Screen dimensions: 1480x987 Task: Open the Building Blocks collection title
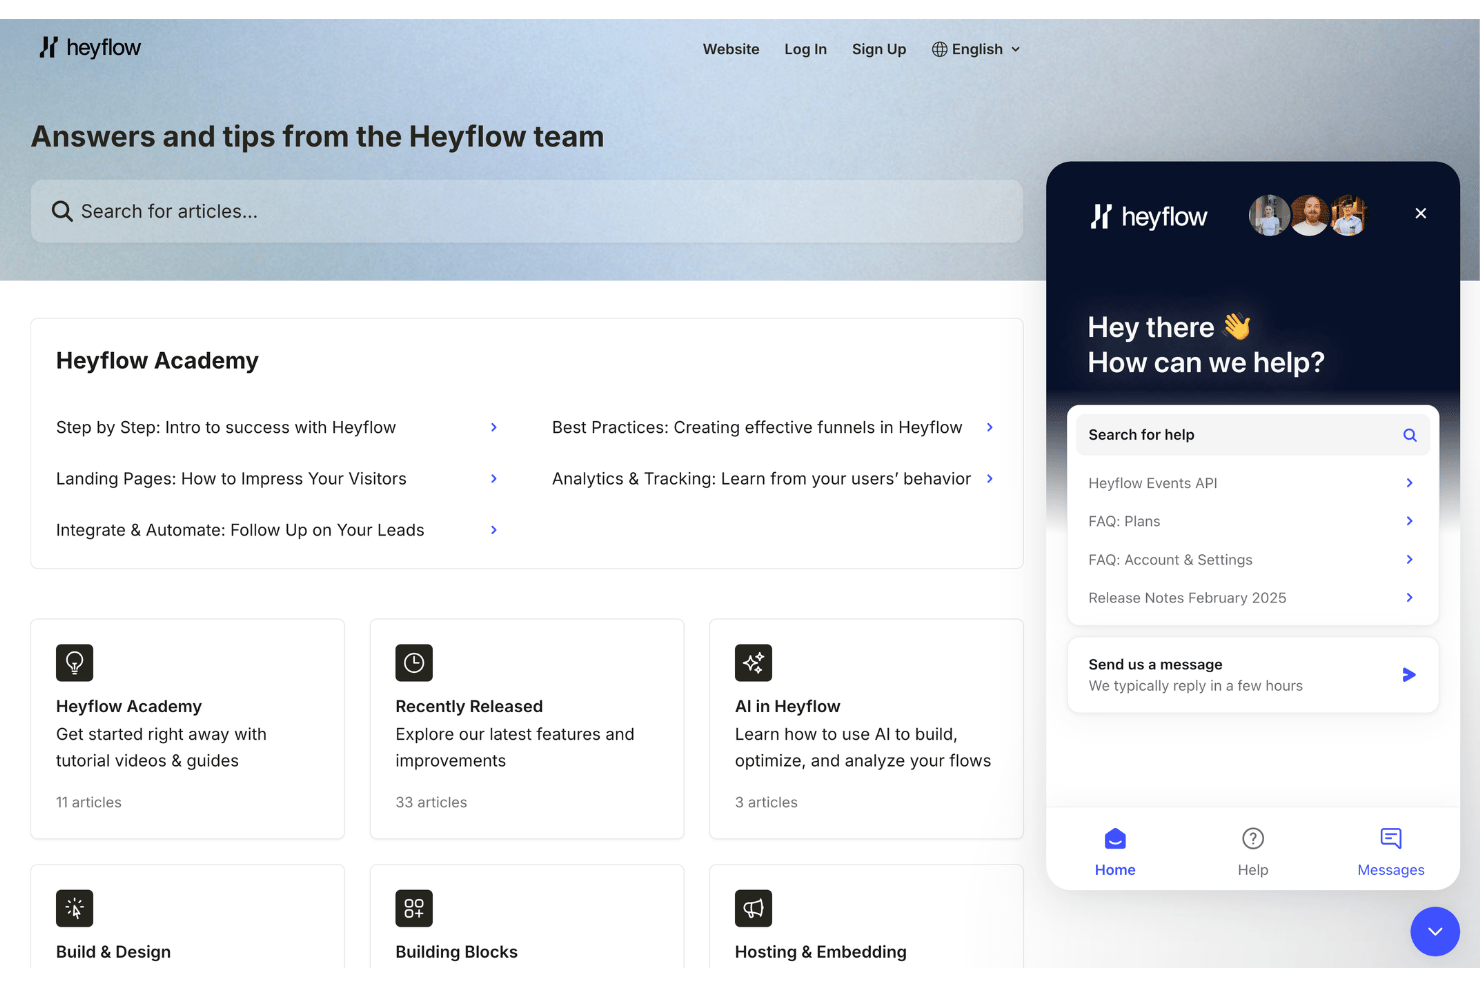click(x=456, y=952)
